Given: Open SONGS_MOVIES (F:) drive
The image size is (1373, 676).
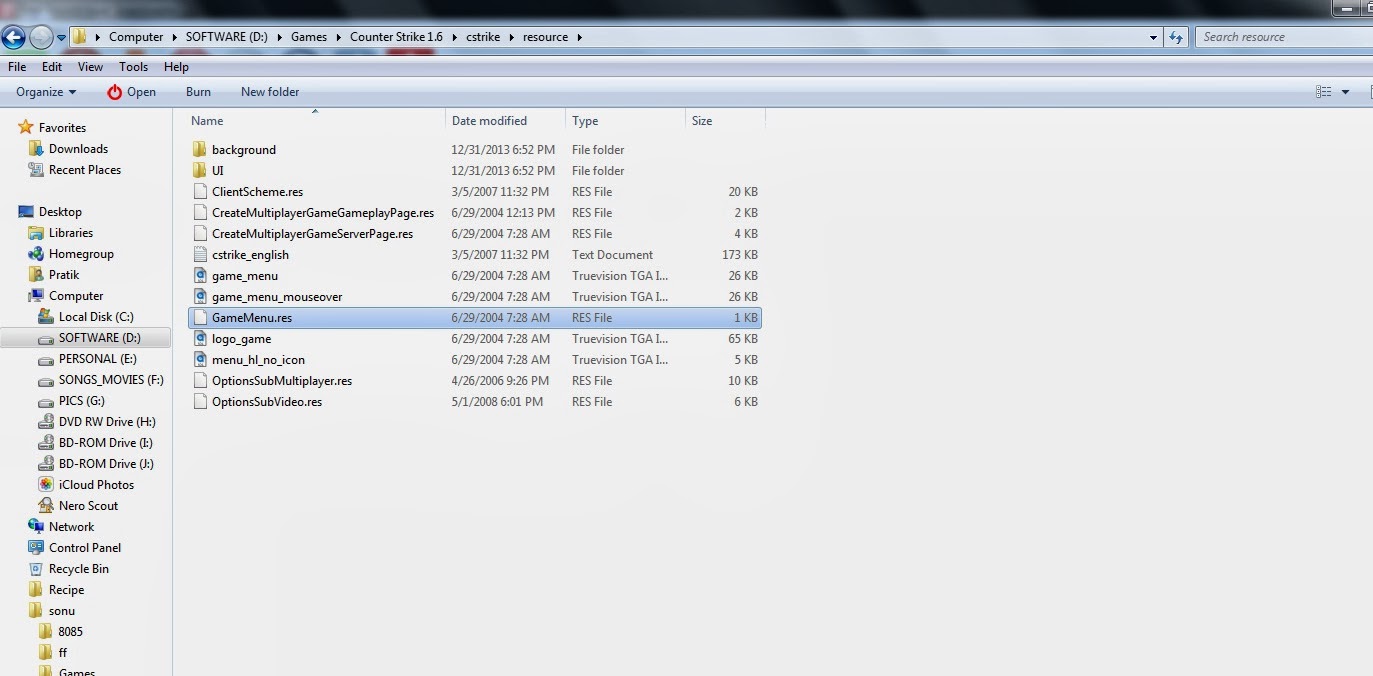Looking at the screenshot, I should (x=110, y=380).
